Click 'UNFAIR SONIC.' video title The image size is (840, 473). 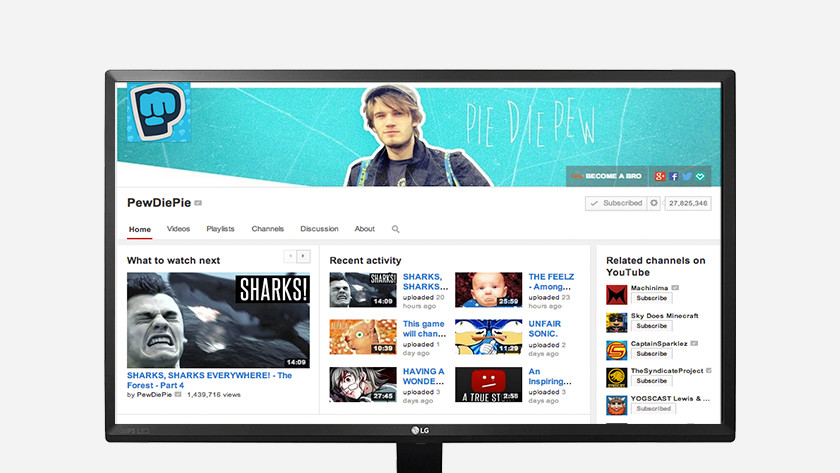click(x=545, y=329)
